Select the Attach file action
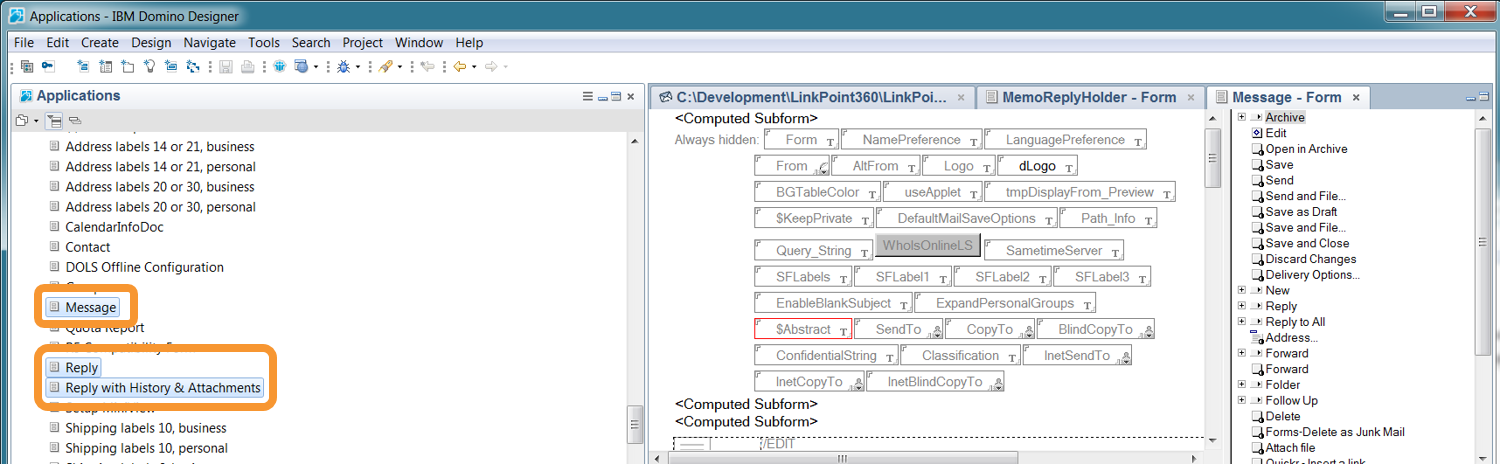The width and height of the screenshot is (1500, 464). coord(1290,448)
